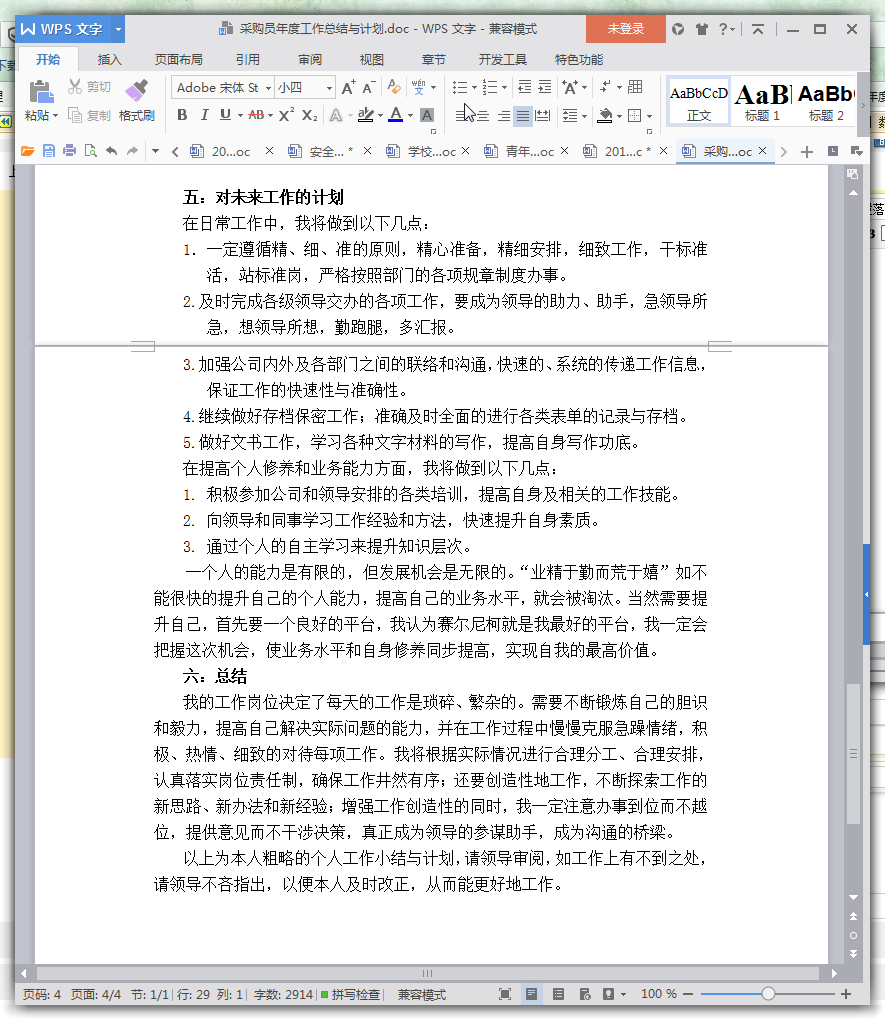Click the horizontal scrollbar at bottom

tap(427, 973)
